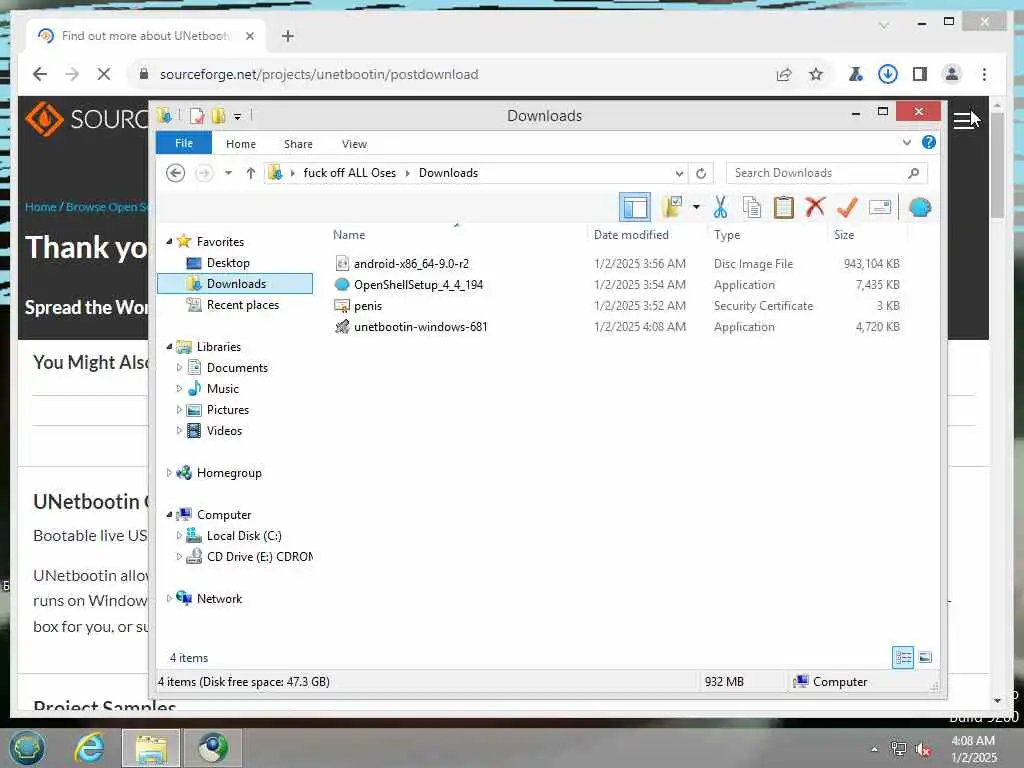
Task: Toggle the navigation pane toolbar button
Action: (x=634, y=208)
